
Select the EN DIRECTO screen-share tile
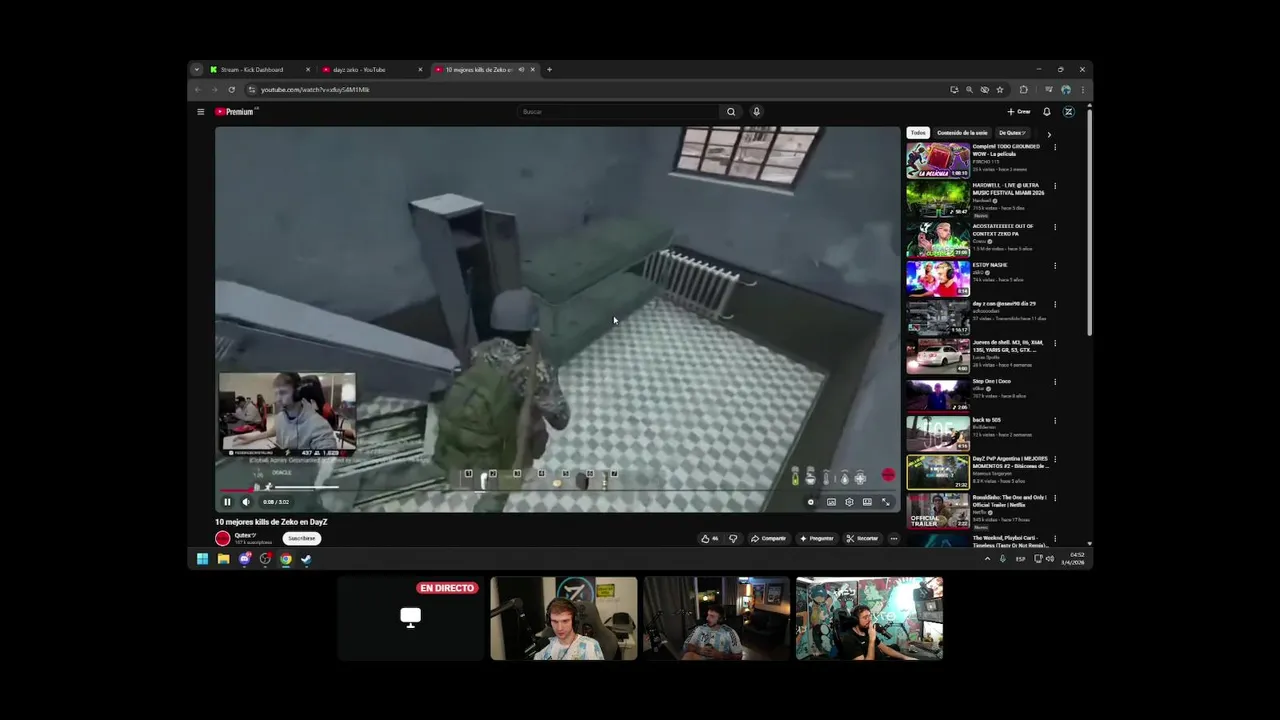click(x=410, y=618)
